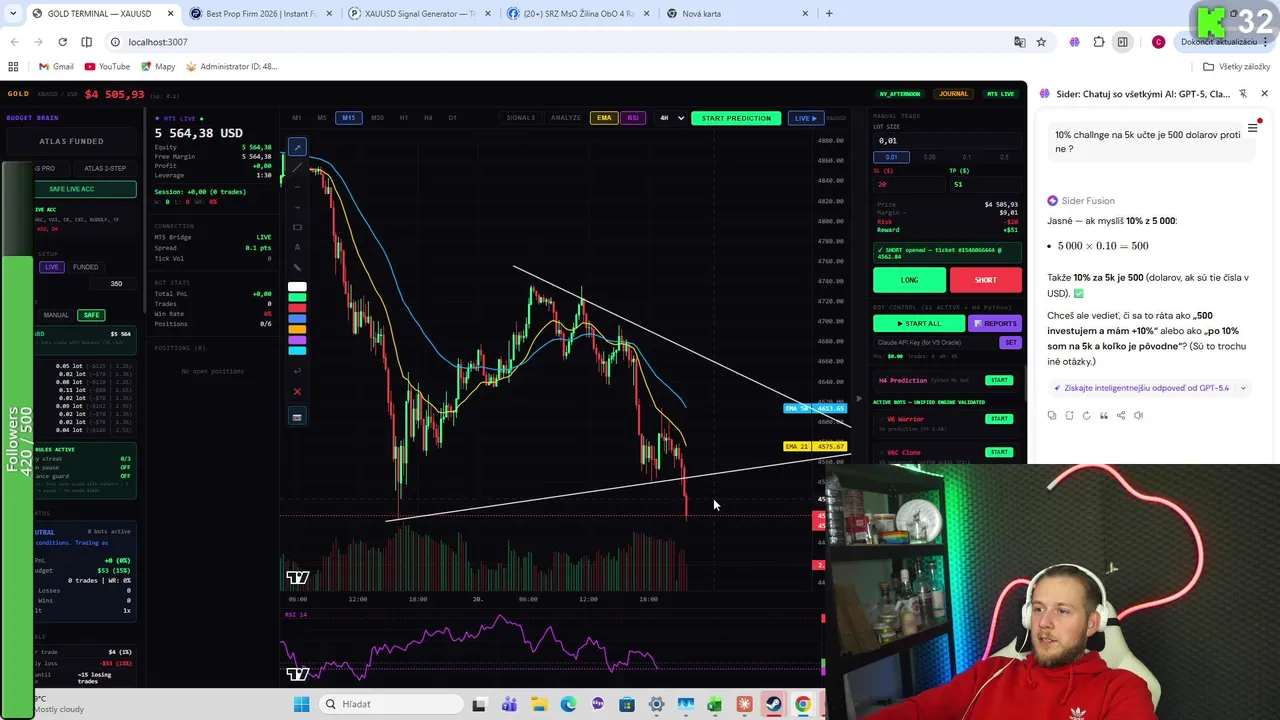This screenshot has width=1280, height=720.
Task: Switch chart to M30 timeframe
Action: 377,118
